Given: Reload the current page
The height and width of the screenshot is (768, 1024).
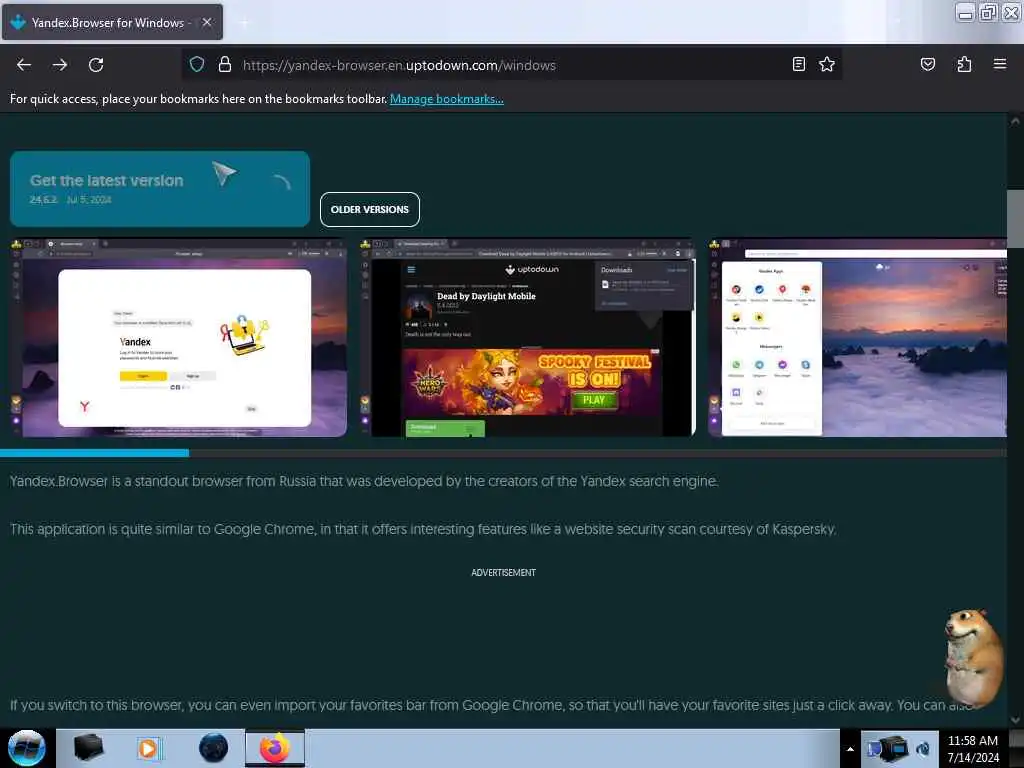Looking at the screenshot, I should [x=96, y=65].
